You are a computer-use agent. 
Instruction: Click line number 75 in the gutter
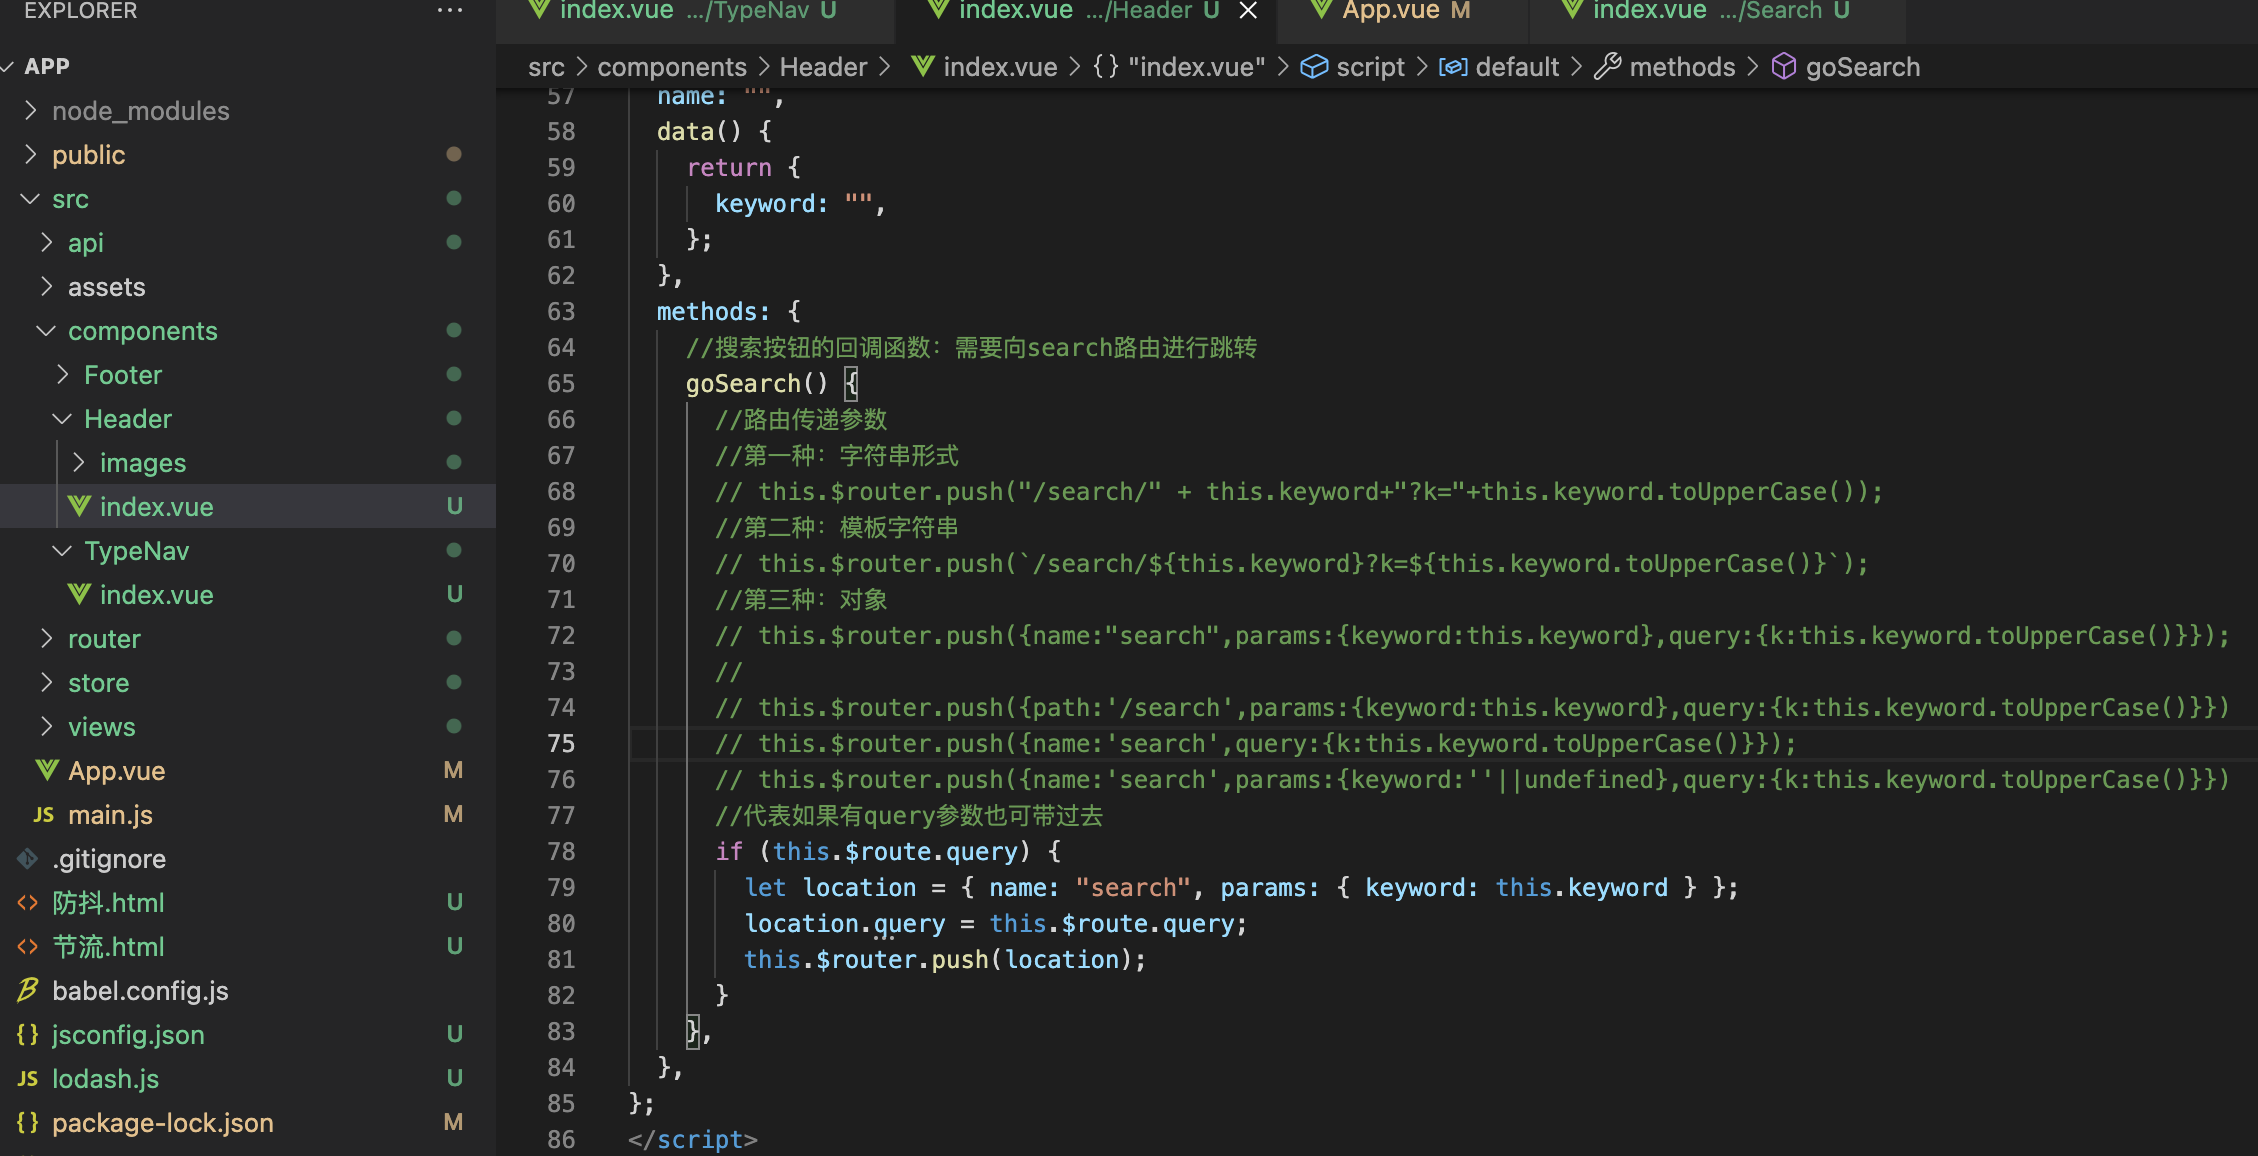561,743
